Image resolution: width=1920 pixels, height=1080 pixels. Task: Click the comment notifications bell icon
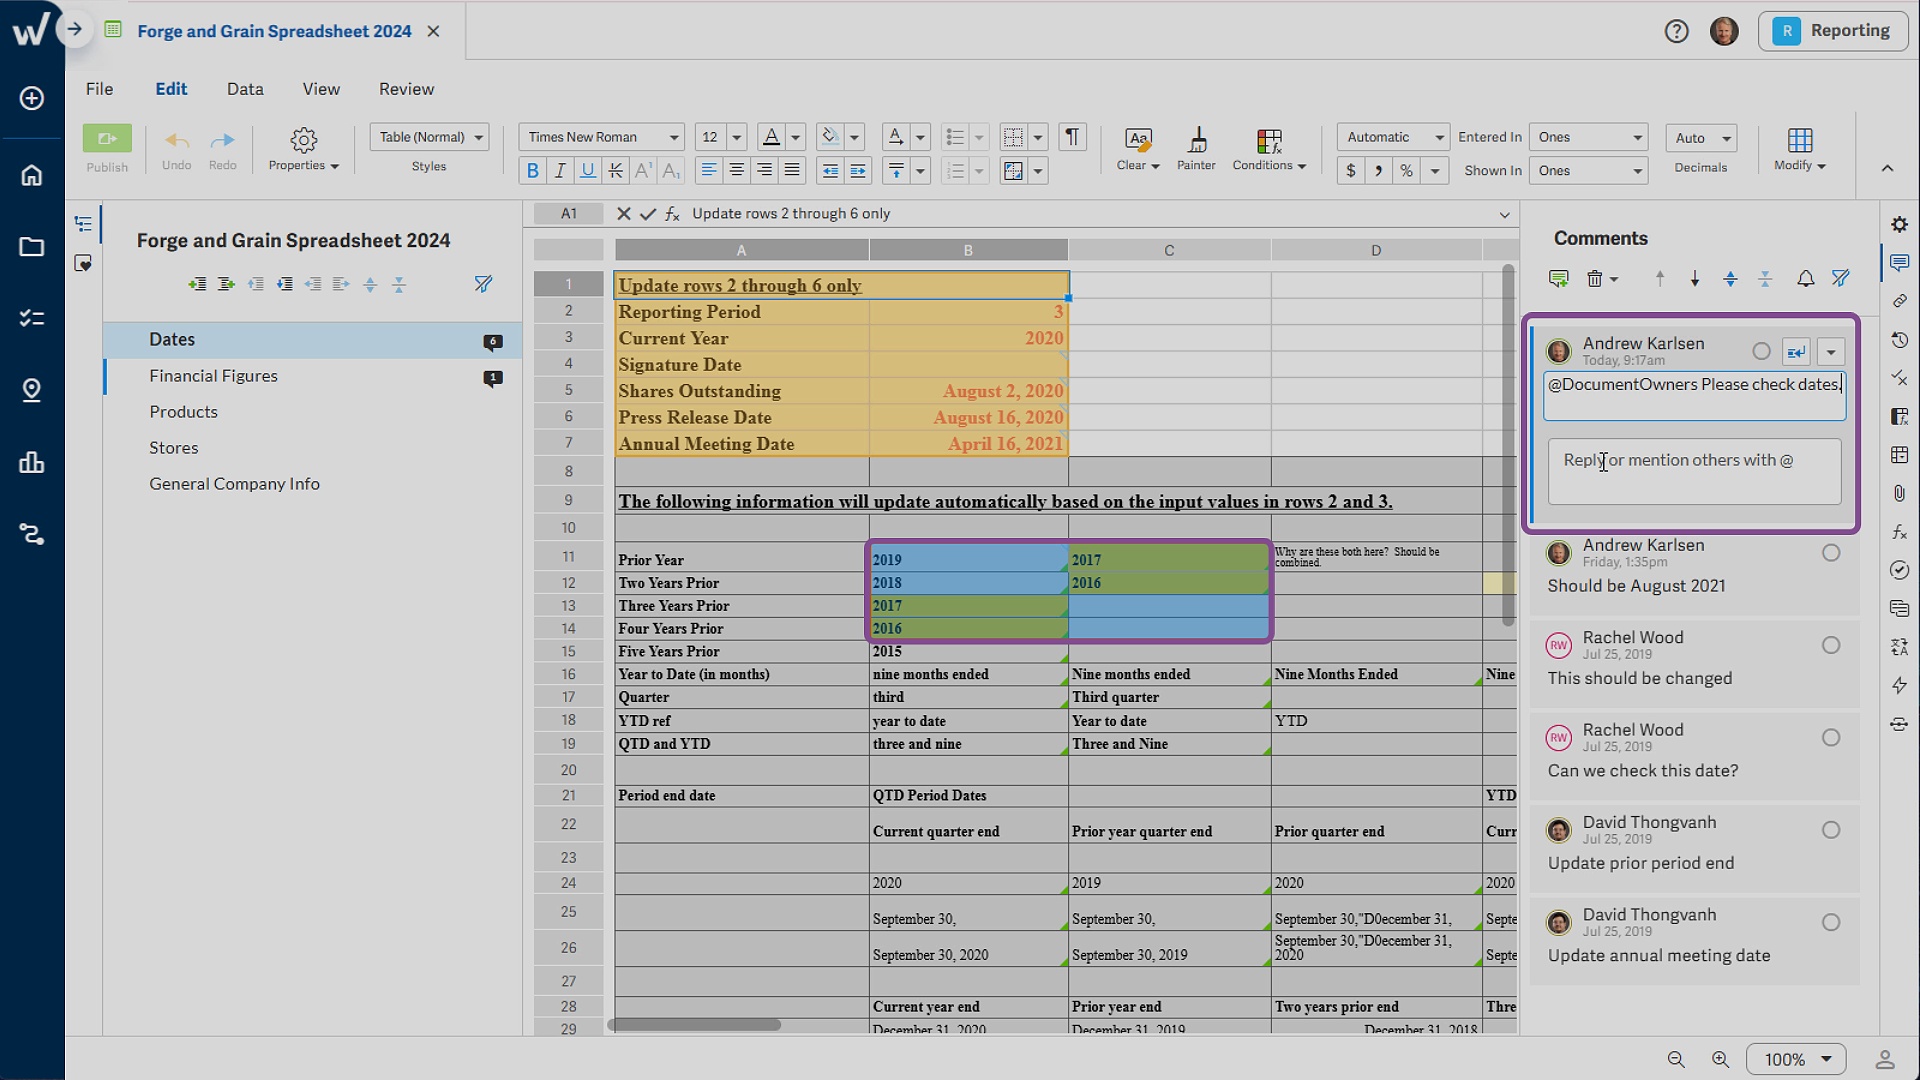(x=1805, y=279)
